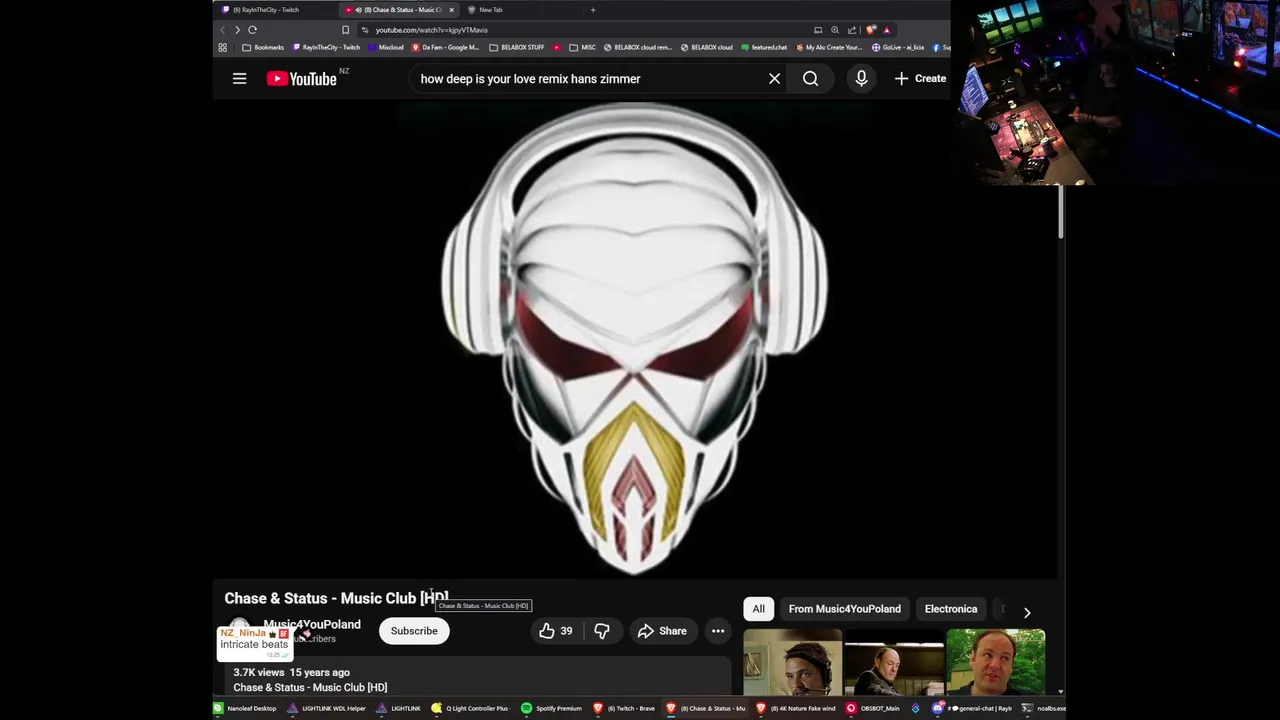This screenshot has height=720, width=1280.
Task: Share the Chase & Status video
Action: click(x=662, y=631)
